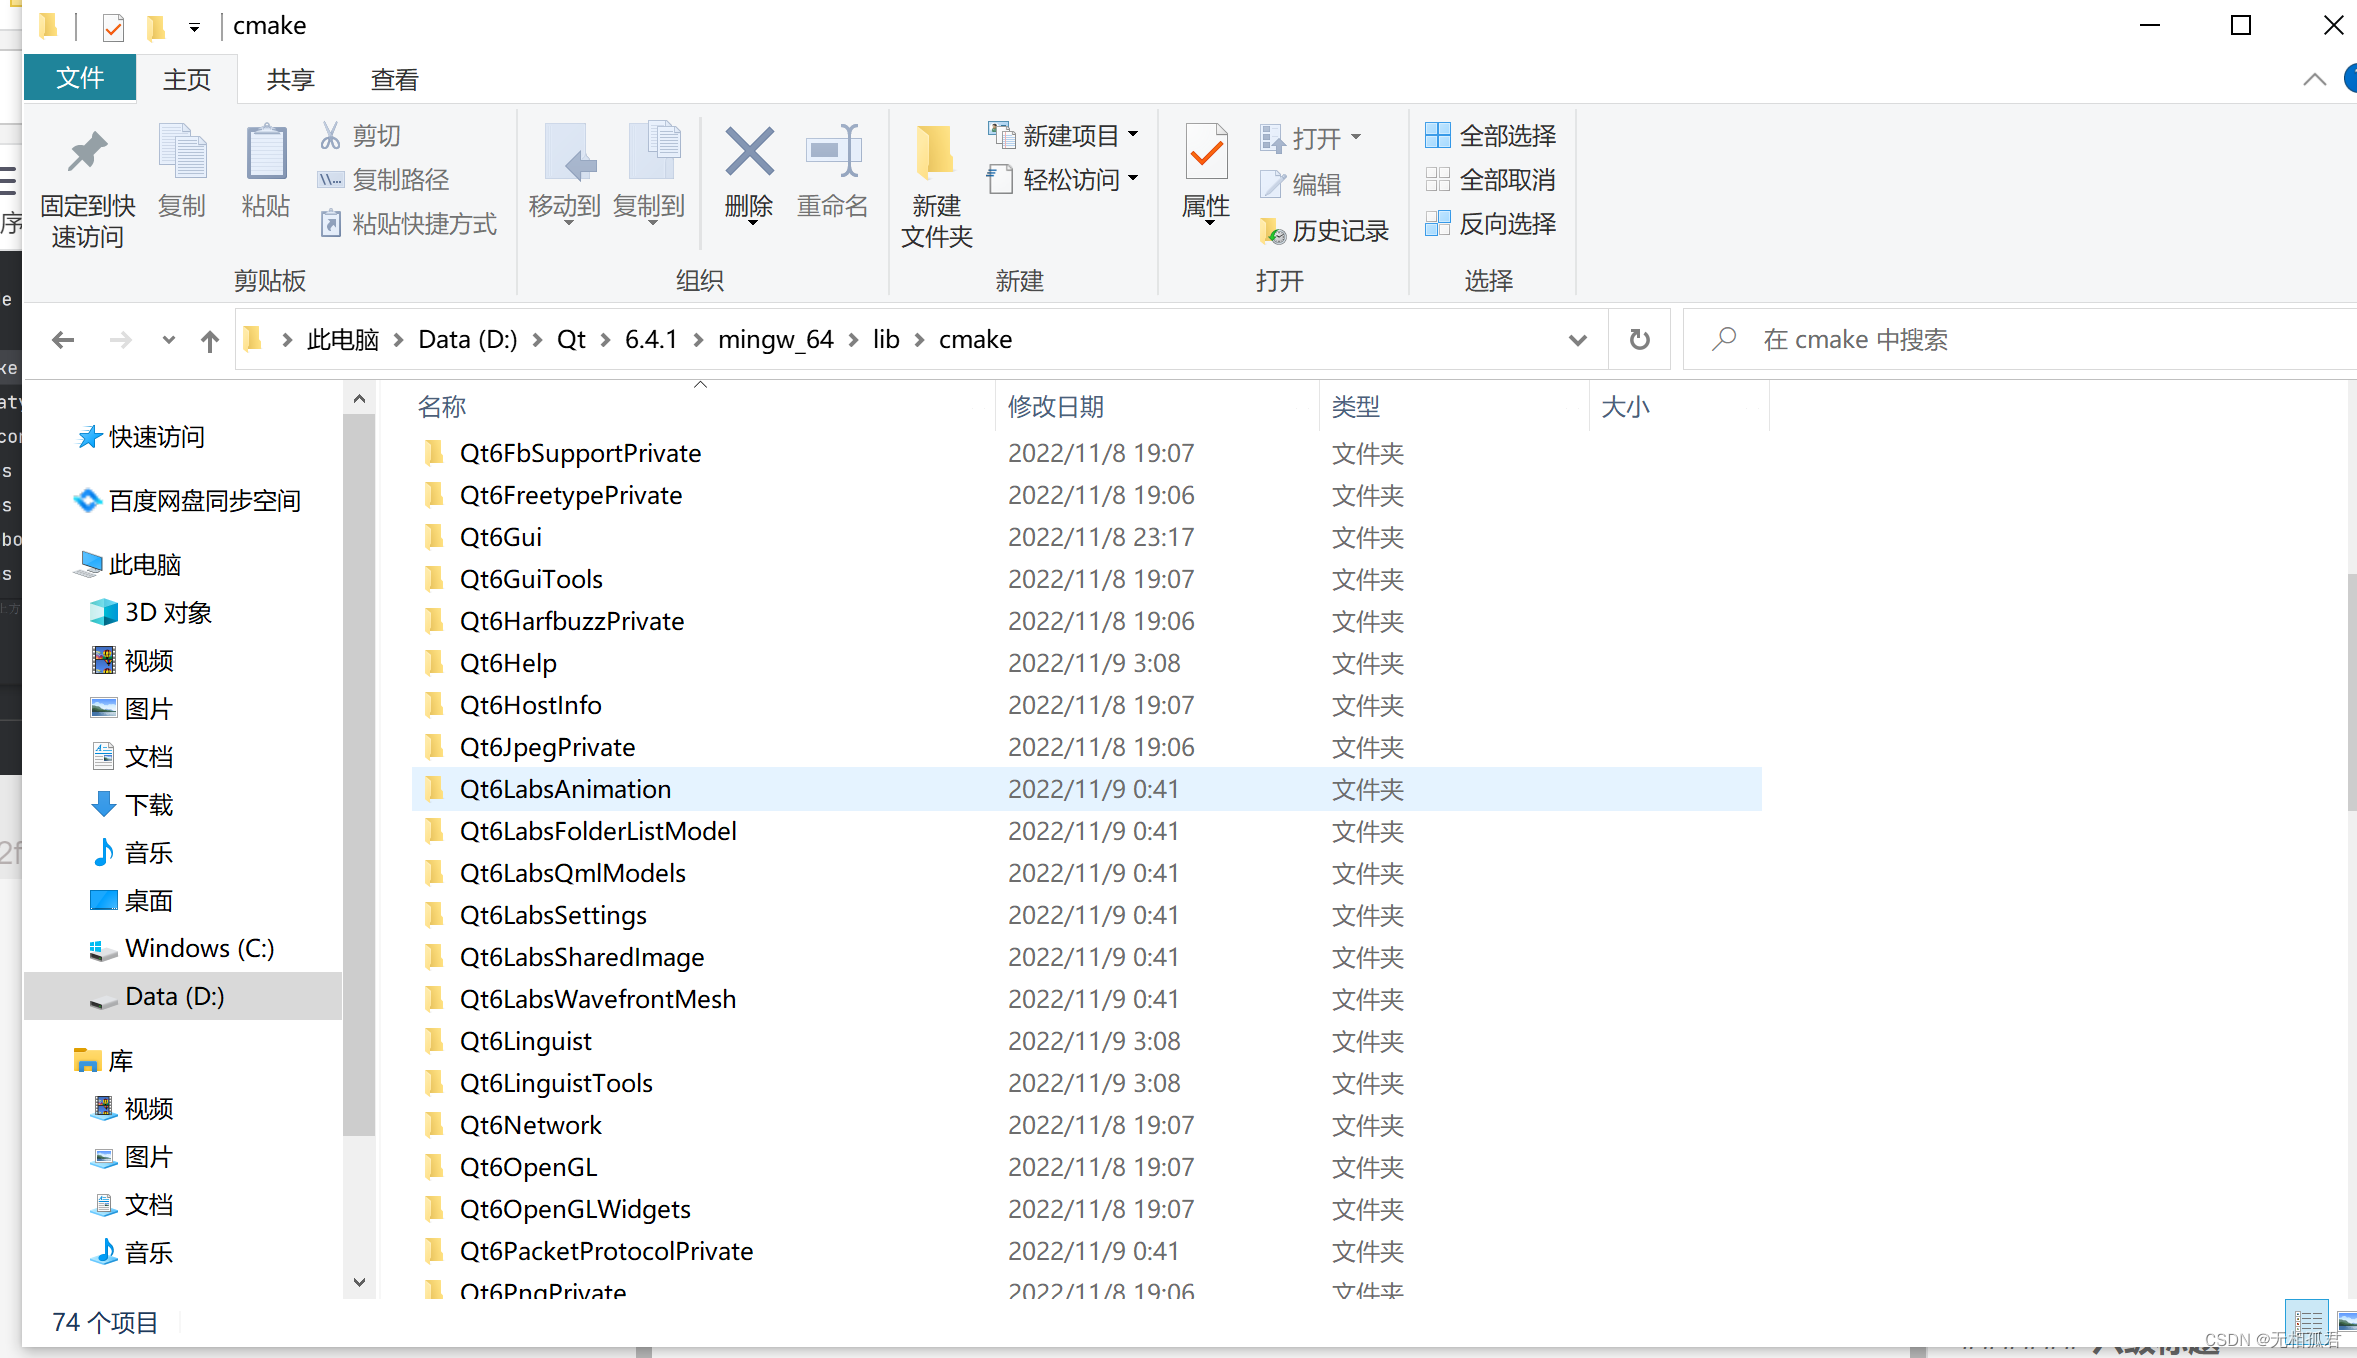Open History in ribbon
The width and height of the screenshot is (2357, 1358).
pos(1324,231)
